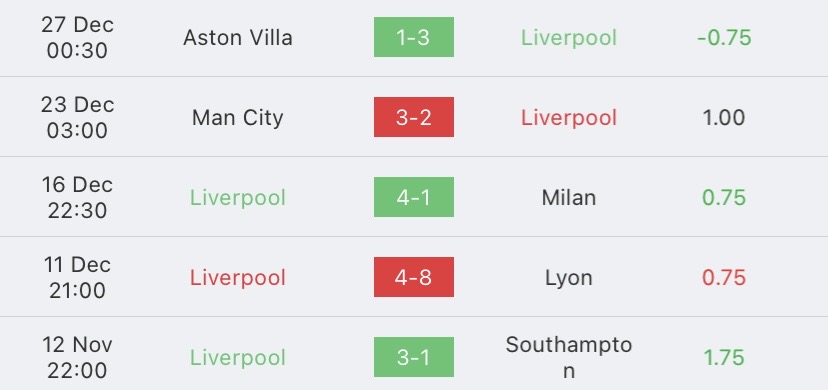Open the 1-3 Aston Villa score badge
The image size is (828, 390).
(413, 37)
